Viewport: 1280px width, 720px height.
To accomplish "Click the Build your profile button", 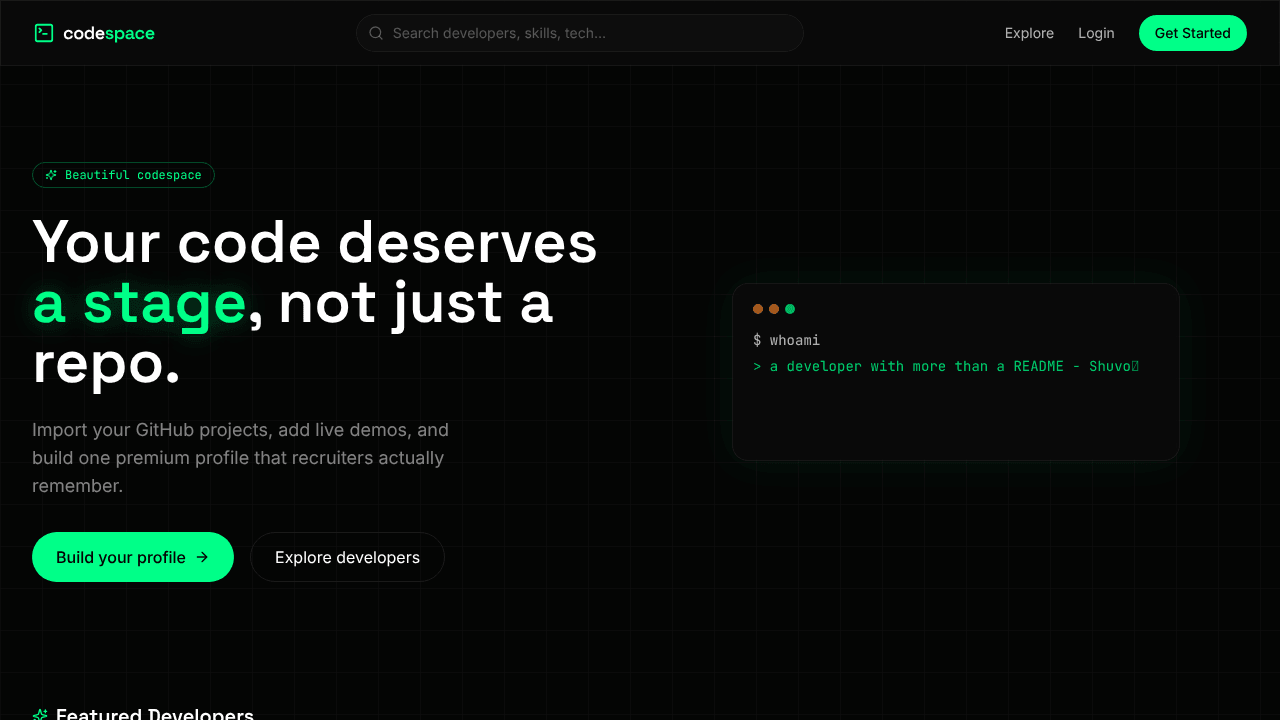I will 133,557.
